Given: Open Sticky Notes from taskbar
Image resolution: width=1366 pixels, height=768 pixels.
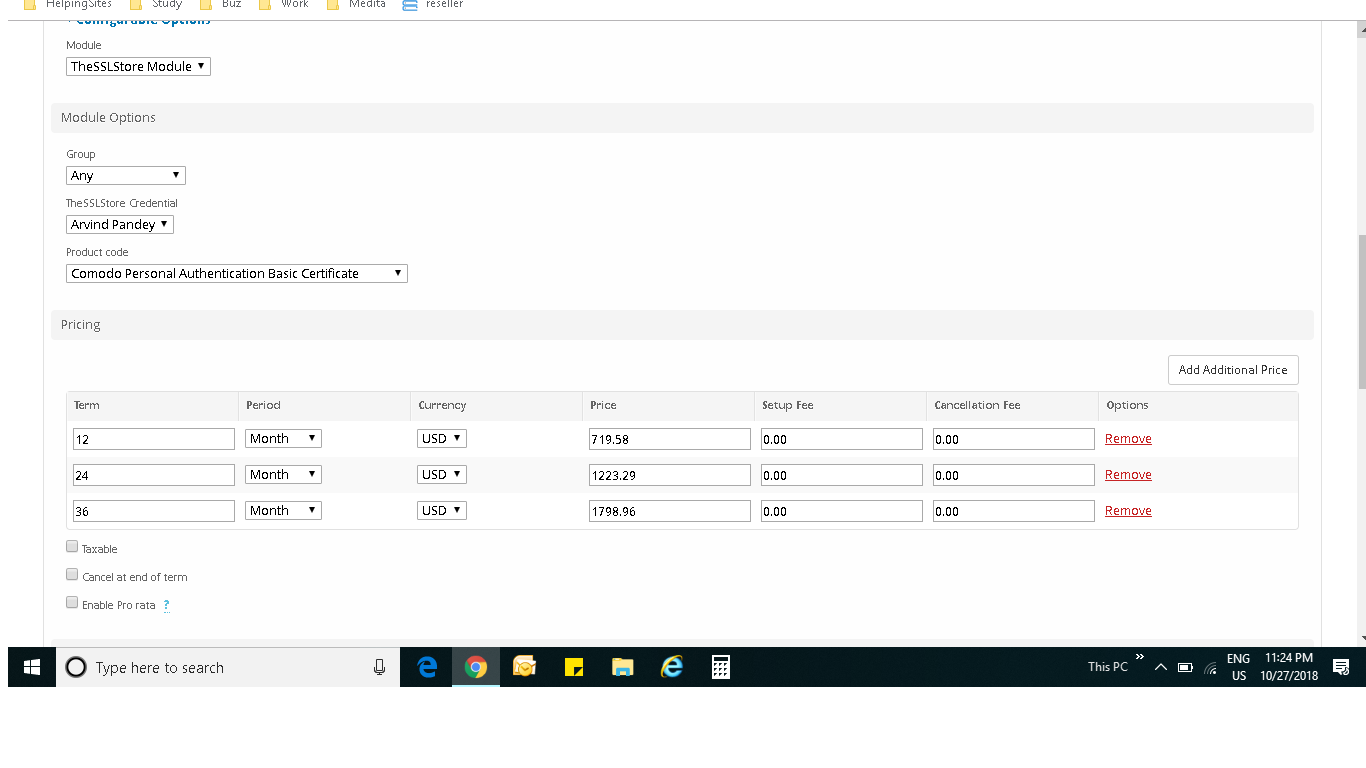Looking at the screenshot, I should tap(574, 667).
